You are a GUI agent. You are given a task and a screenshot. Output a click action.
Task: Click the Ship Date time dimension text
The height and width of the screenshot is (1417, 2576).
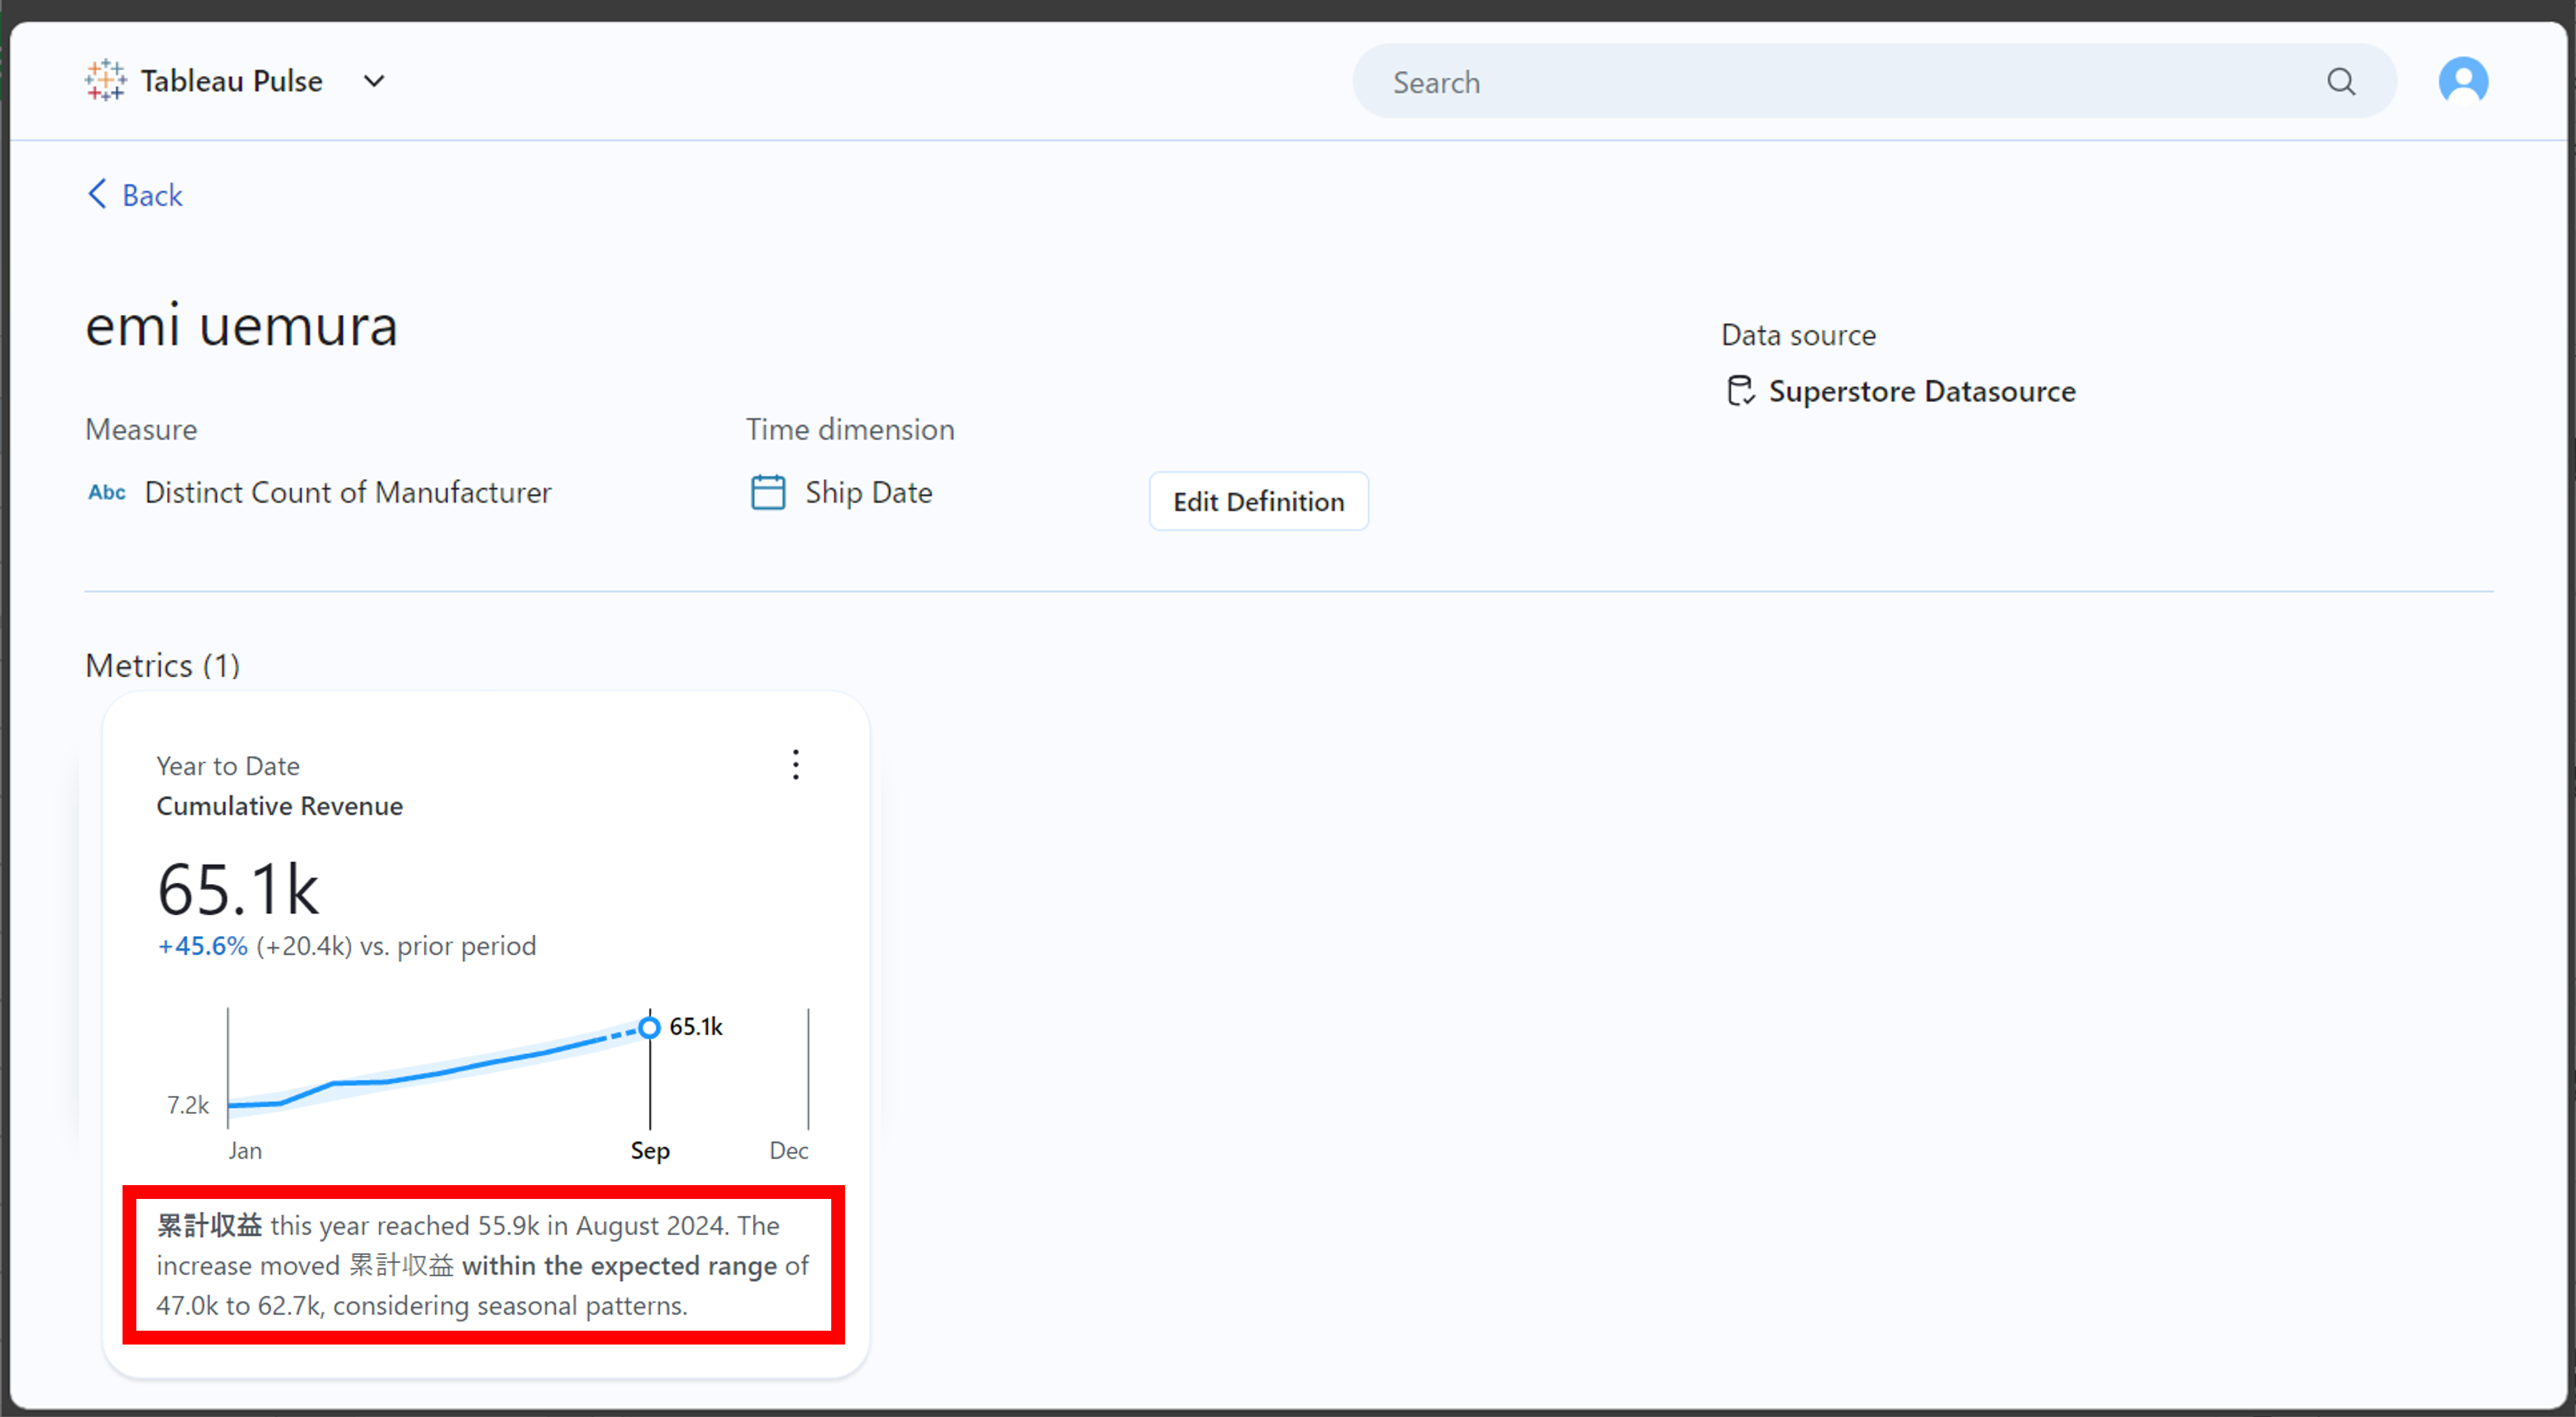click(x=868, y=492)
